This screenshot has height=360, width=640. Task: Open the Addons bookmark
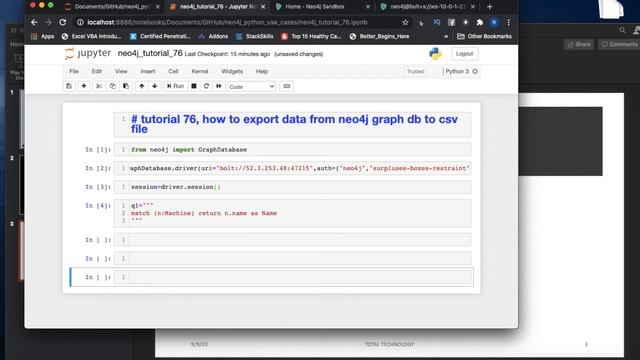coord(213,36)
